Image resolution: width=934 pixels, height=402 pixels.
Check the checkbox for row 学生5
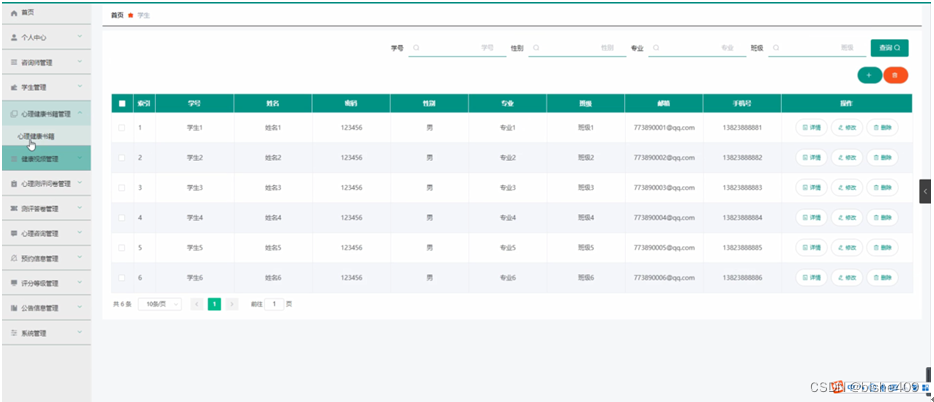point(122,247)
